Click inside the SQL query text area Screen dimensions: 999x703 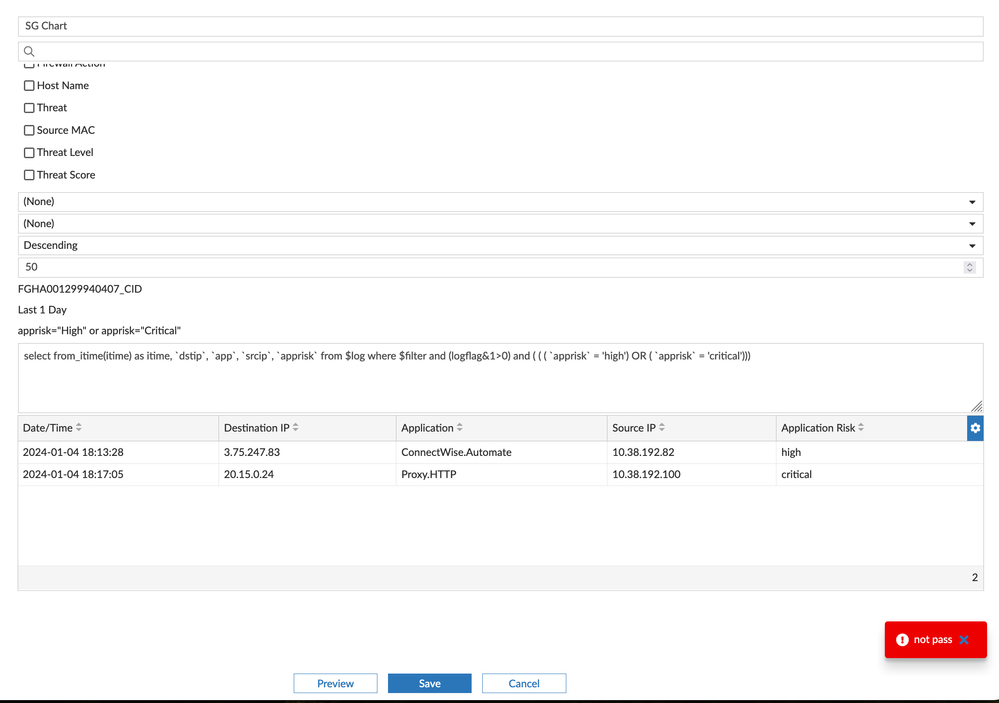pyautogui.click(x=500, y=378)
